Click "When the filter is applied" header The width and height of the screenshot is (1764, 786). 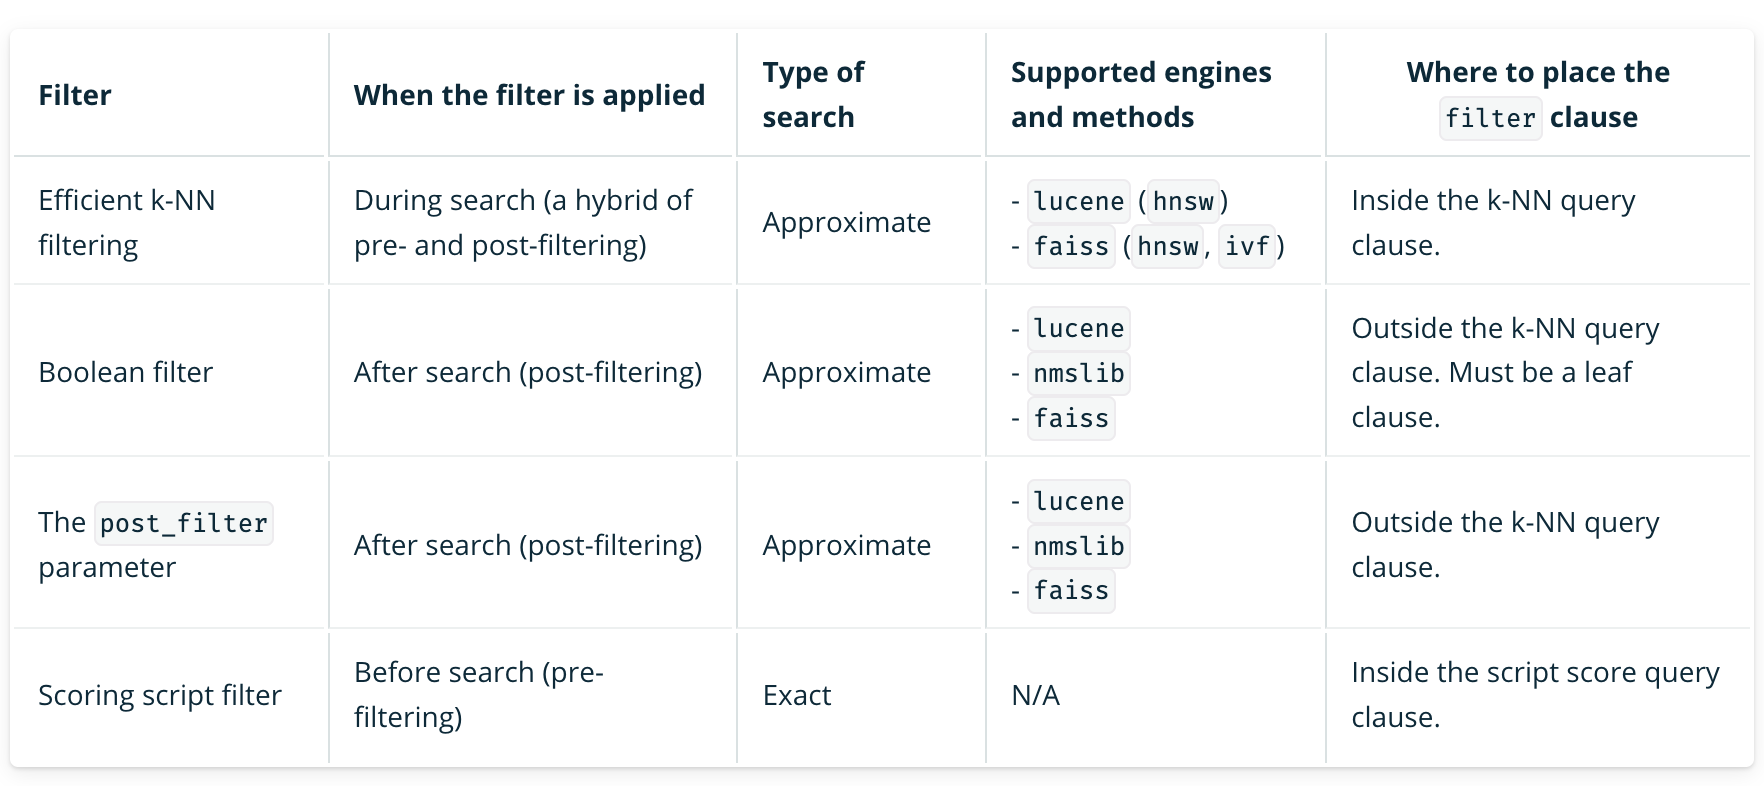[x=529, y=95]
